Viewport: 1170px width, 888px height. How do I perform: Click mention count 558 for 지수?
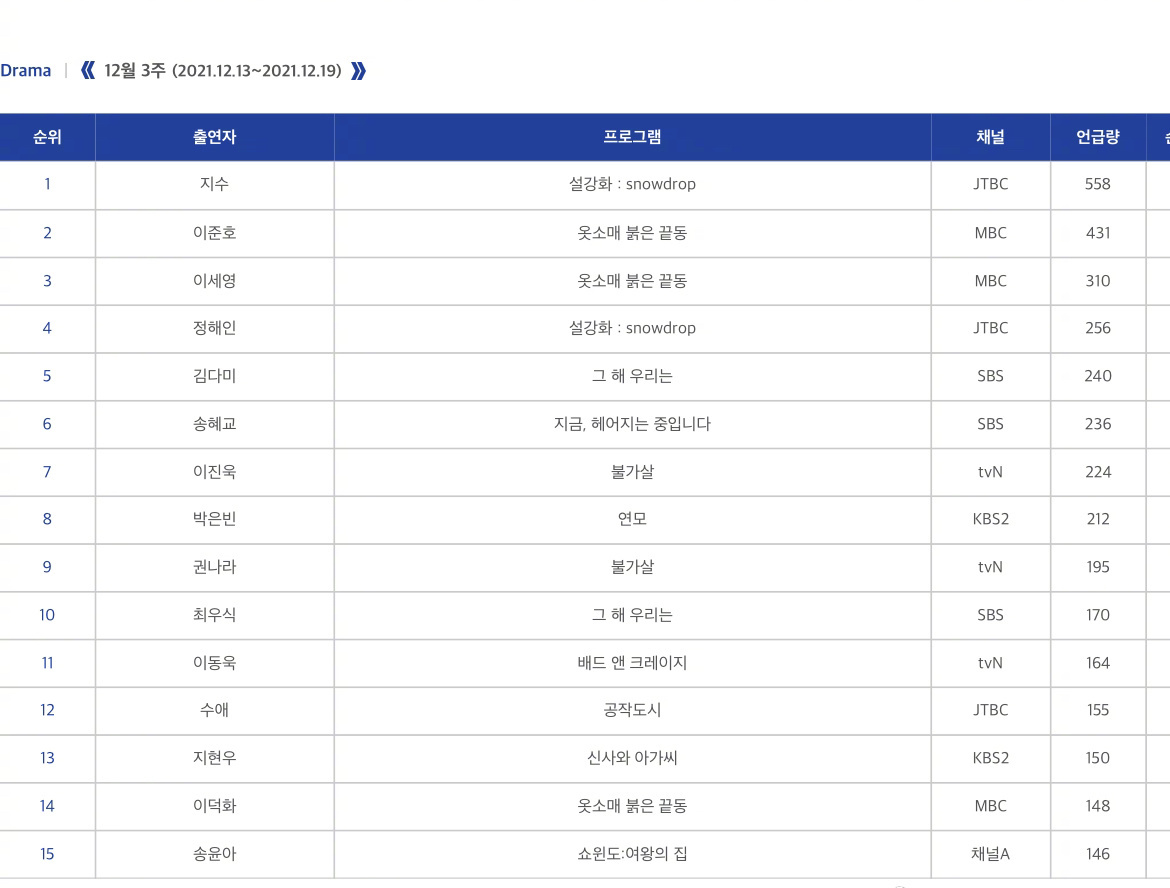tap(1098, 184)
